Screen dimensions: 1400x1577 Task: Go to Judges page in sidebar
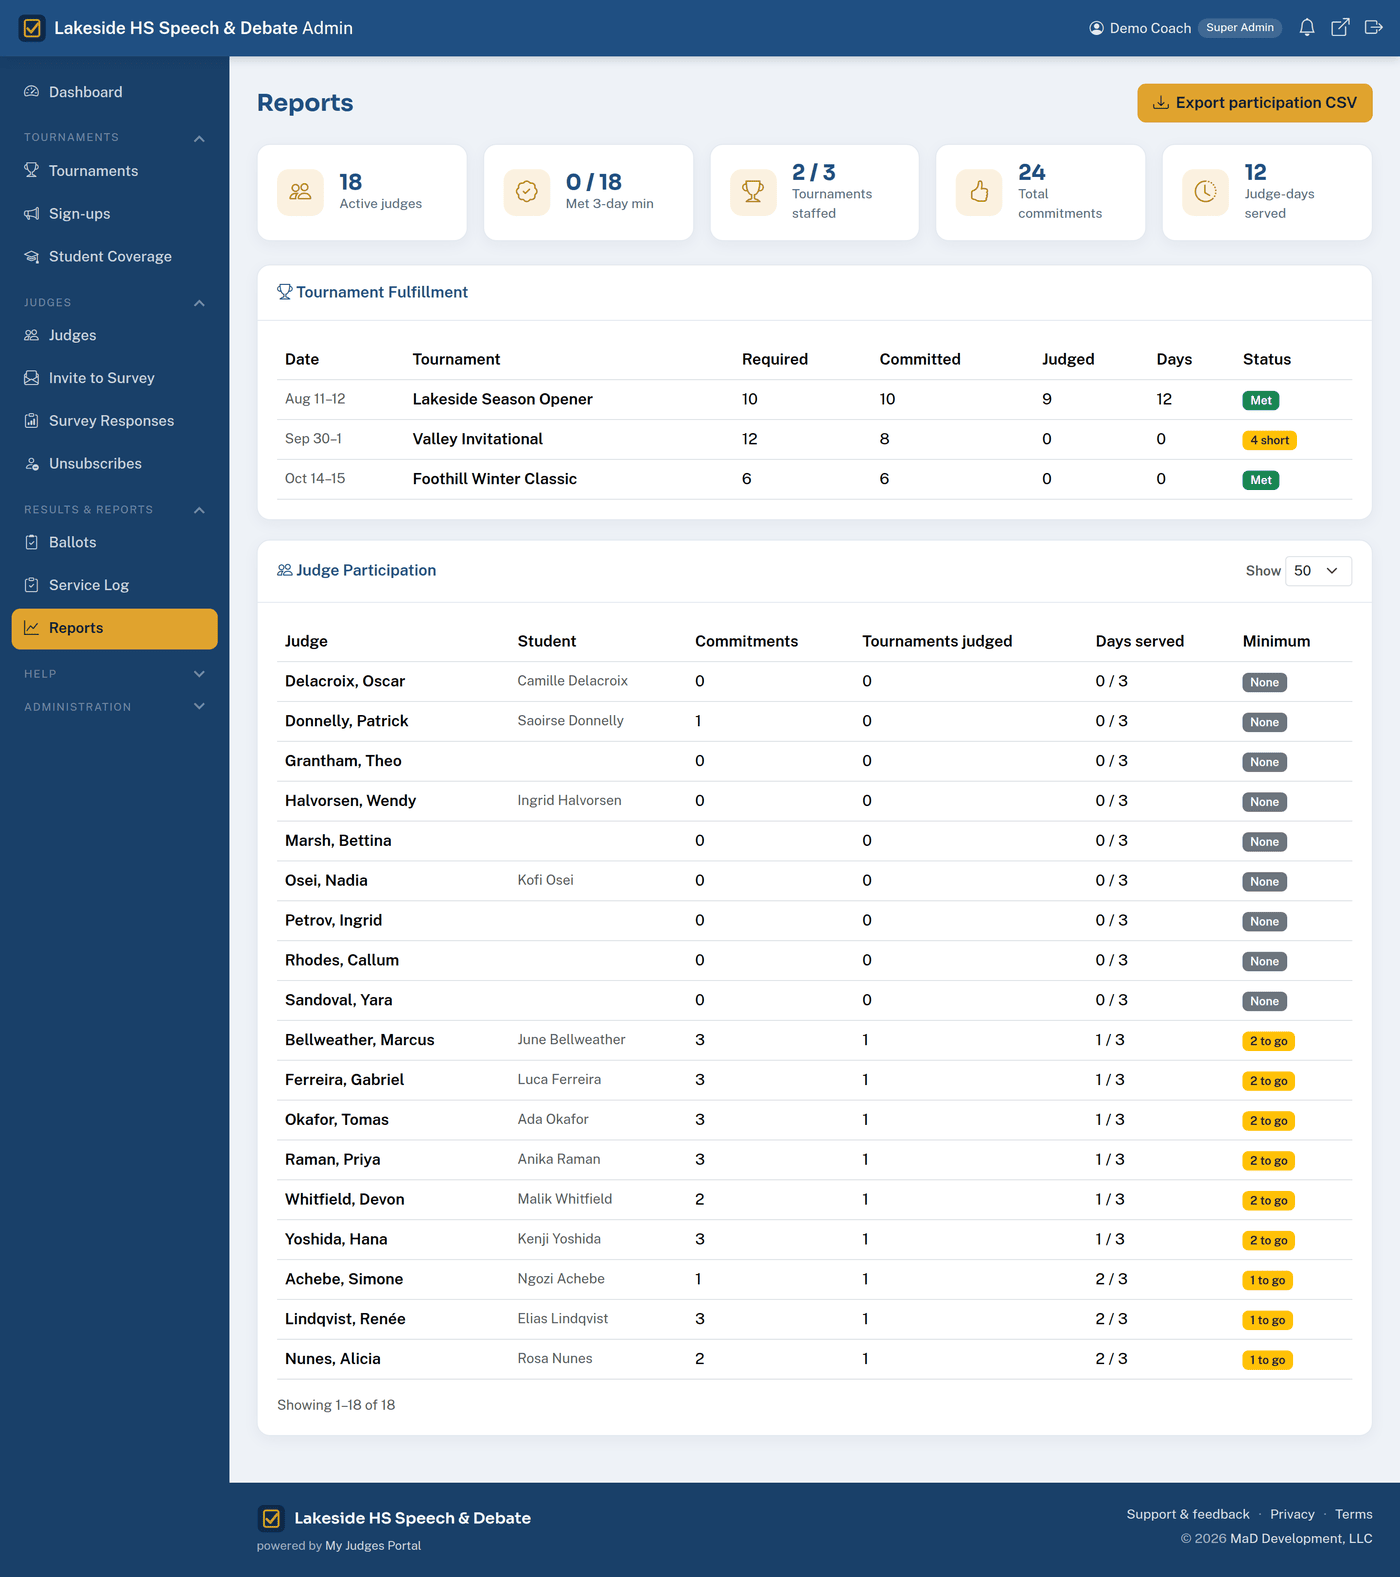point(114,335)
